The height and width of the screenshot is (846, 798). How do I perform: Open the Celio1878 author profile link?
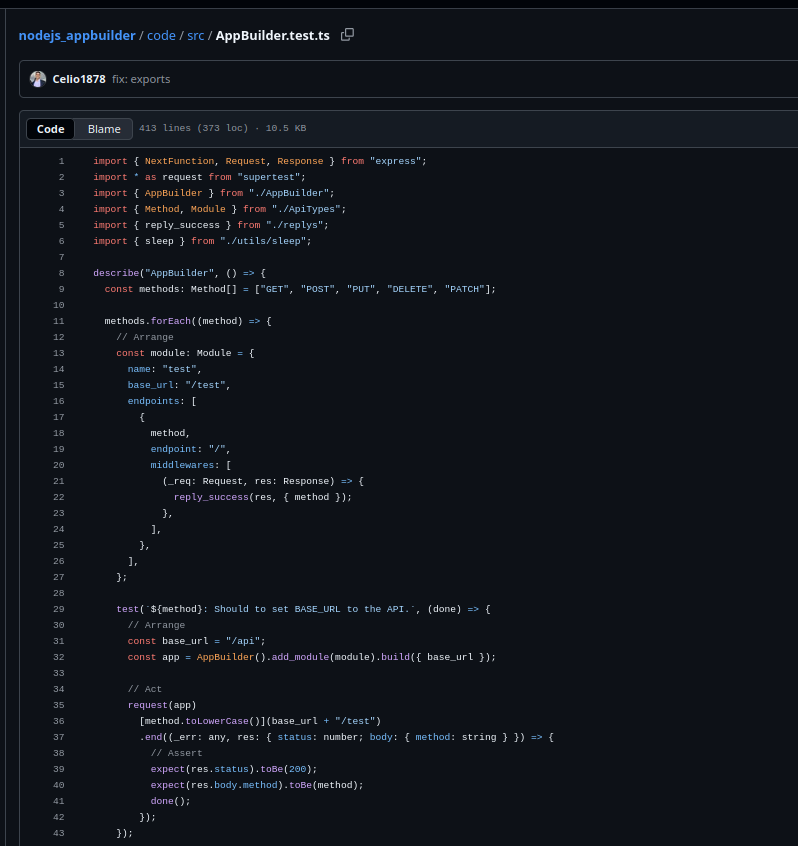pos(79,79)
